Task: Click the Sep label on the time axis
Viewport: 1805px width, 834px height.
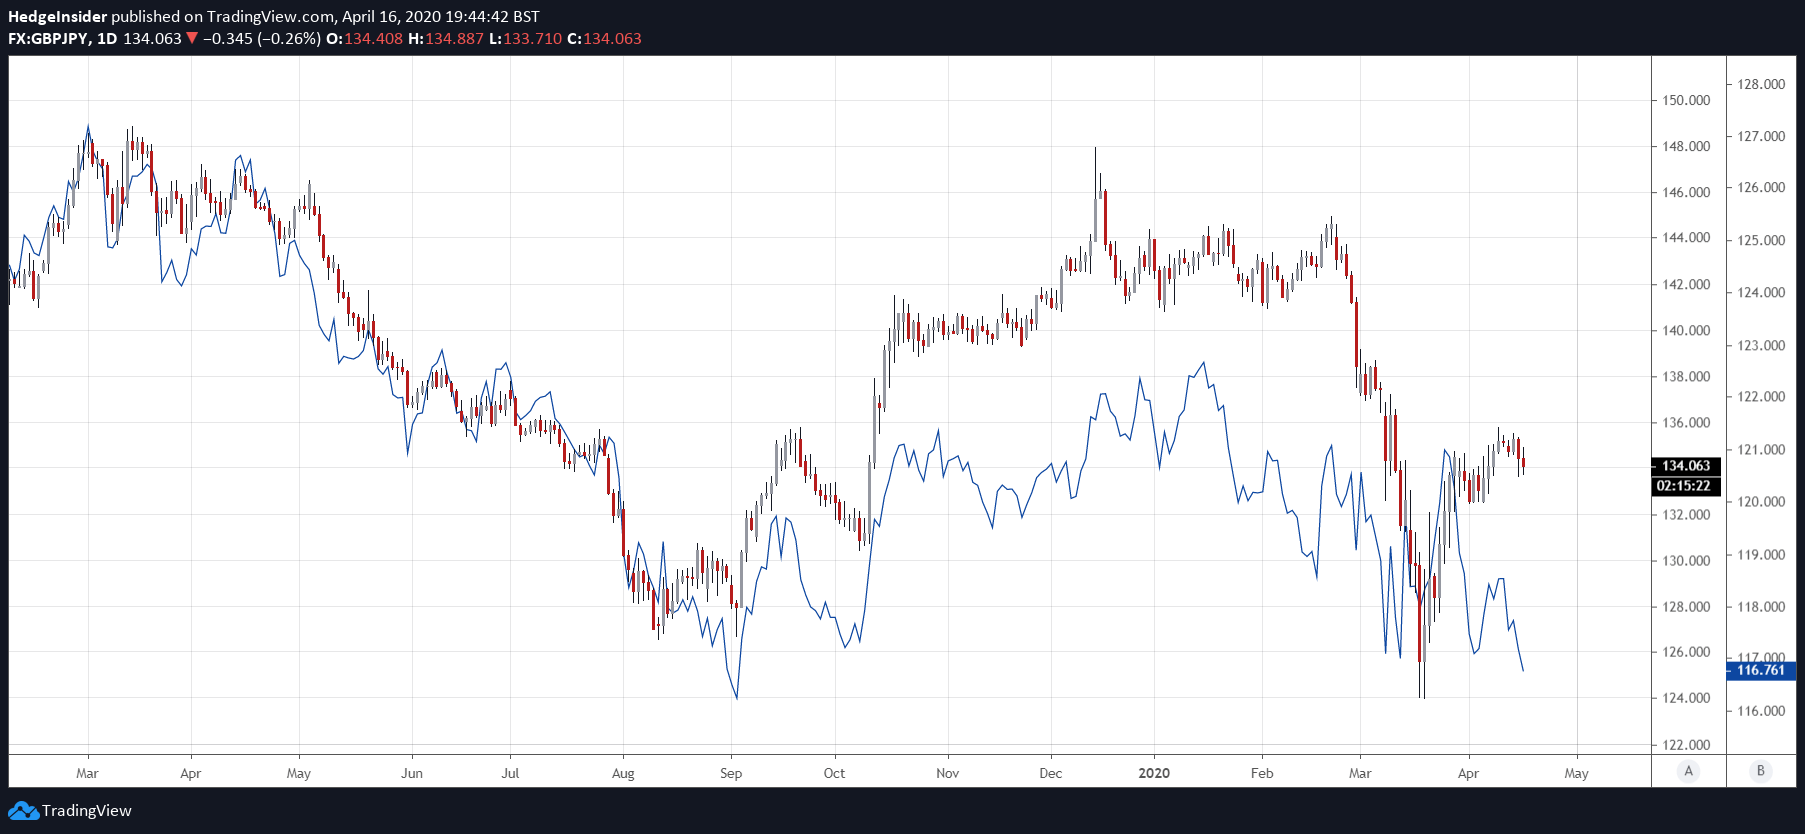Action: 731,773
